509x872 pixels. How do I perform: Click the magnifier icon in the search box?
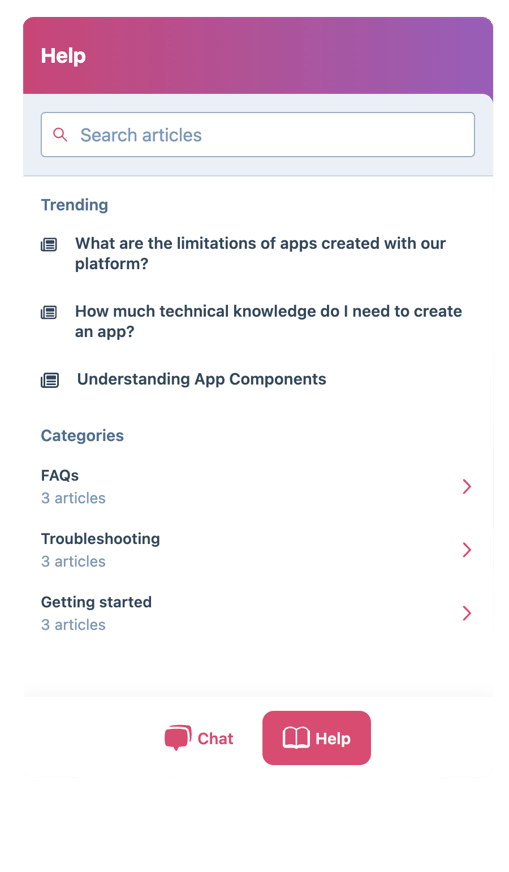click(x=60, y=135)
